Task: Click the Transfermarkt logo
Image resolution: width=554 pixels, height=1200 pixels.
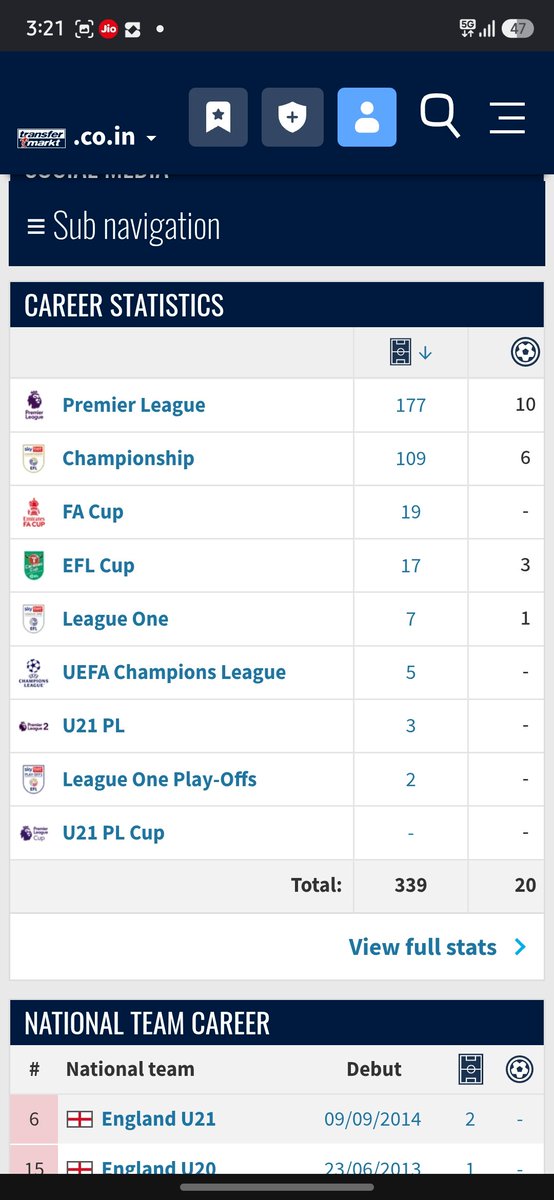Action: point(42,139)
